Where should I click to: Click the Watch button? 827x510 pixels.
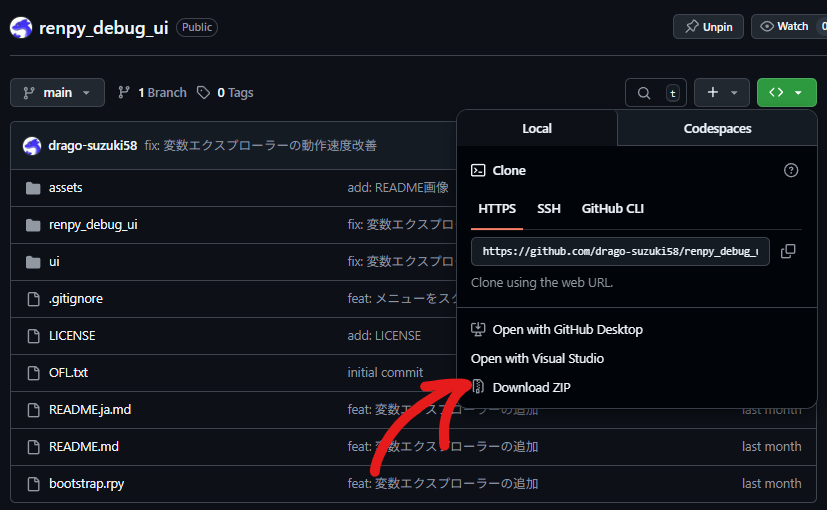click(789, 26)
